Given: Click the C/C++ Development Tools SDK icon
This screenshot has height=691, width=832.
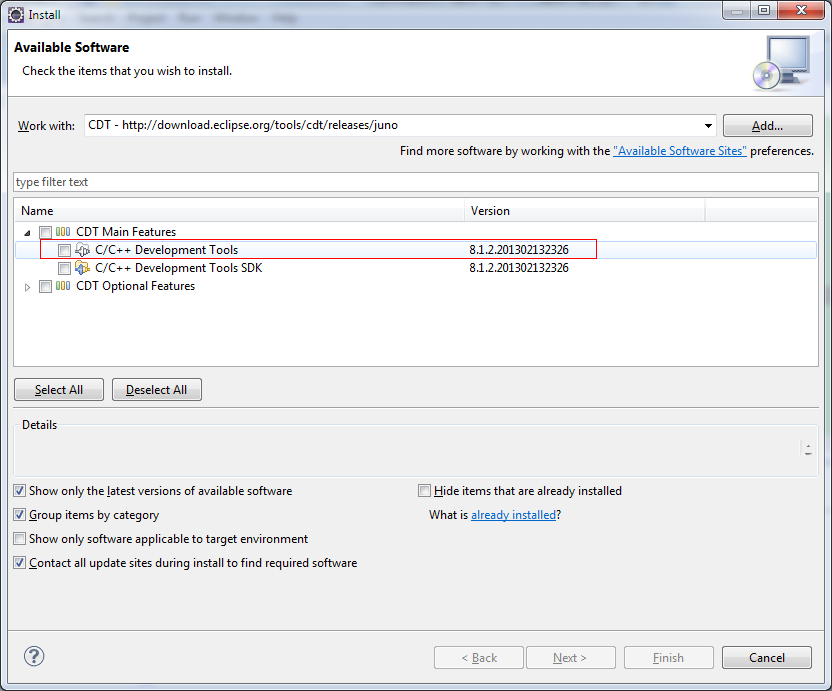Looking at the screenshot, I should 83,268.
